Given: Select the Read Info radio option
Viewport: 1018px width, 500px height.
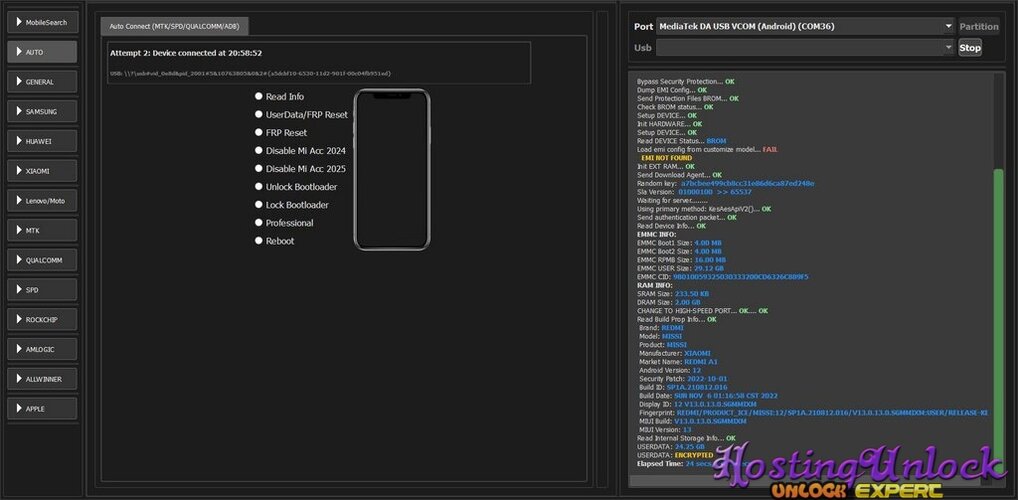Looking at the screenshot, I should [280, 96].
